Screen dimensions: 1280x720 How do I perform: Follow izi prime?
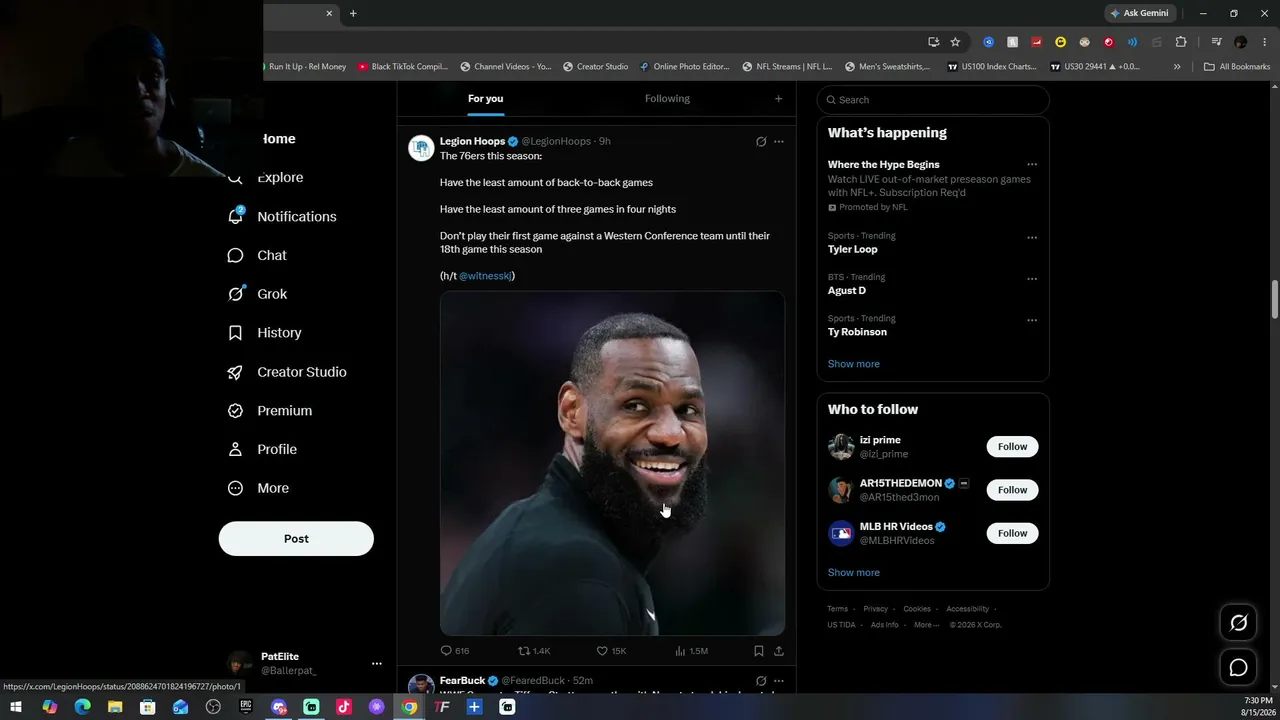[1012, 447]
